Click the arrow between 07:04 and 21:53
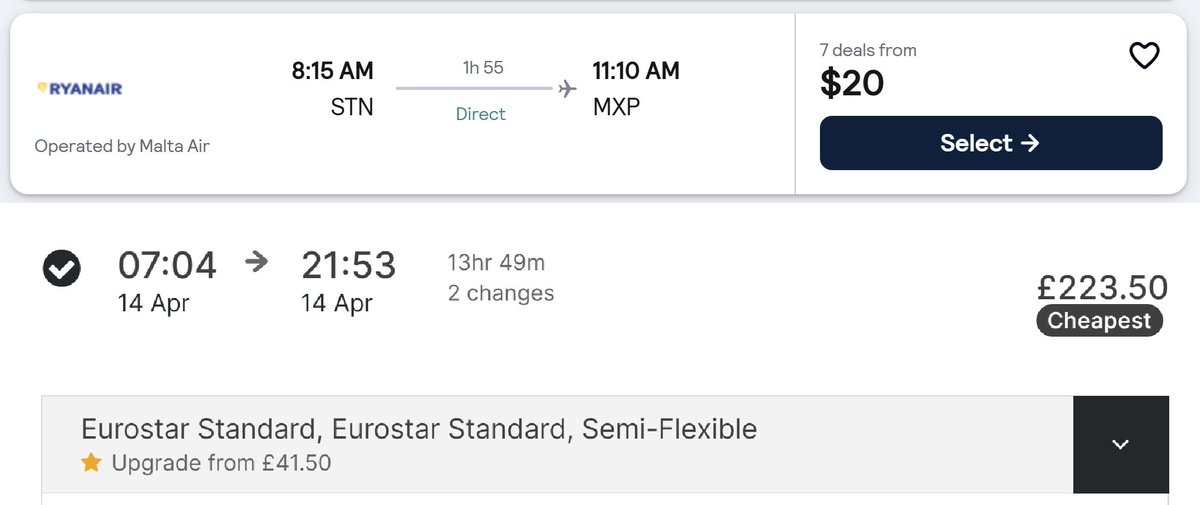 [257, 262]
